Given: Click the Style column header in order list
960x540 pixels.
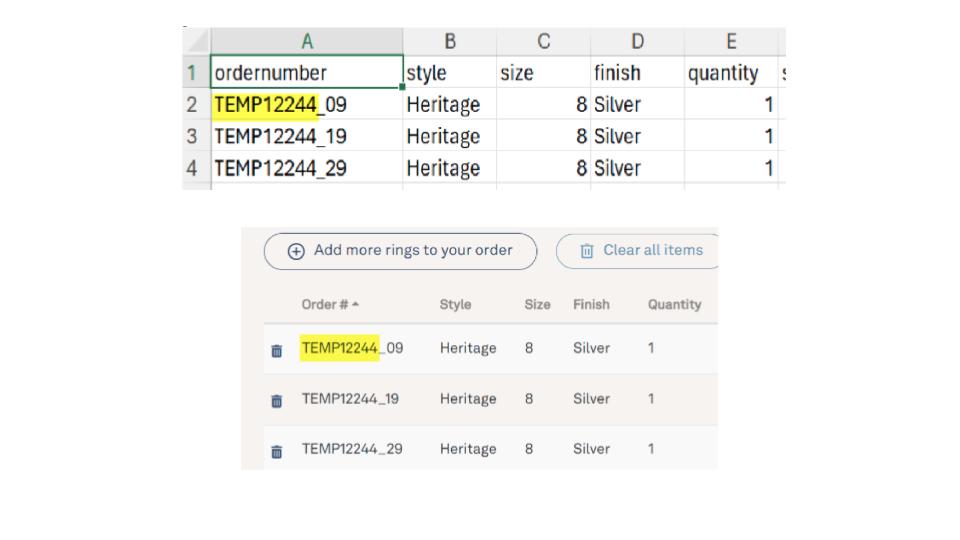Looking at the screenshot, I should (x=456, y=304).
